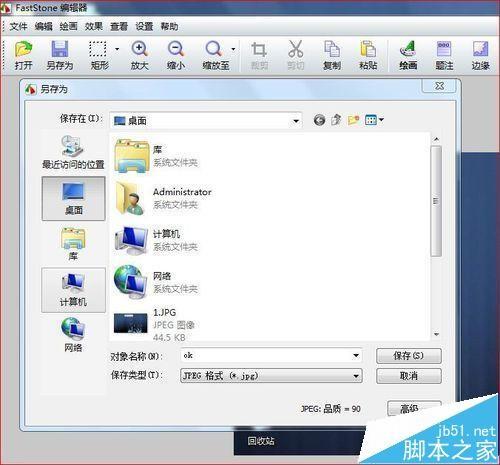This screenshot has height=465, width=500.
Task: Open the Edit (编辑) menu
Action: pos(43,26)
